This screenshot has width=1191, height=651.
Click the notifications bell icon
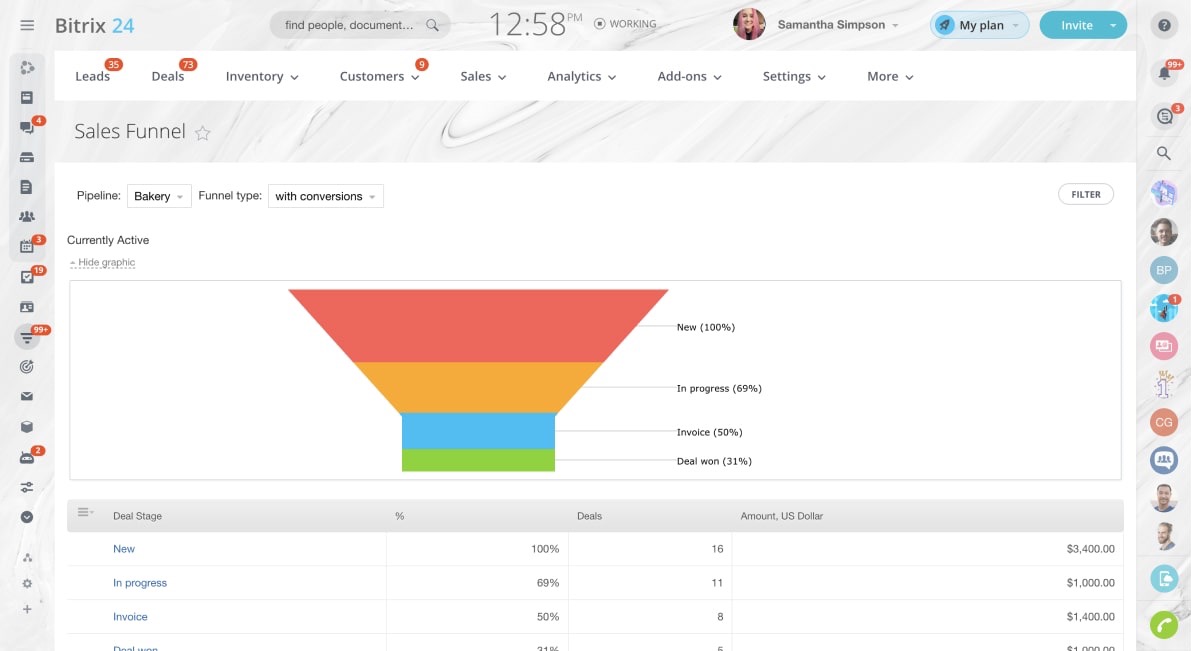pyautogui.click(x=1163, y=72)
